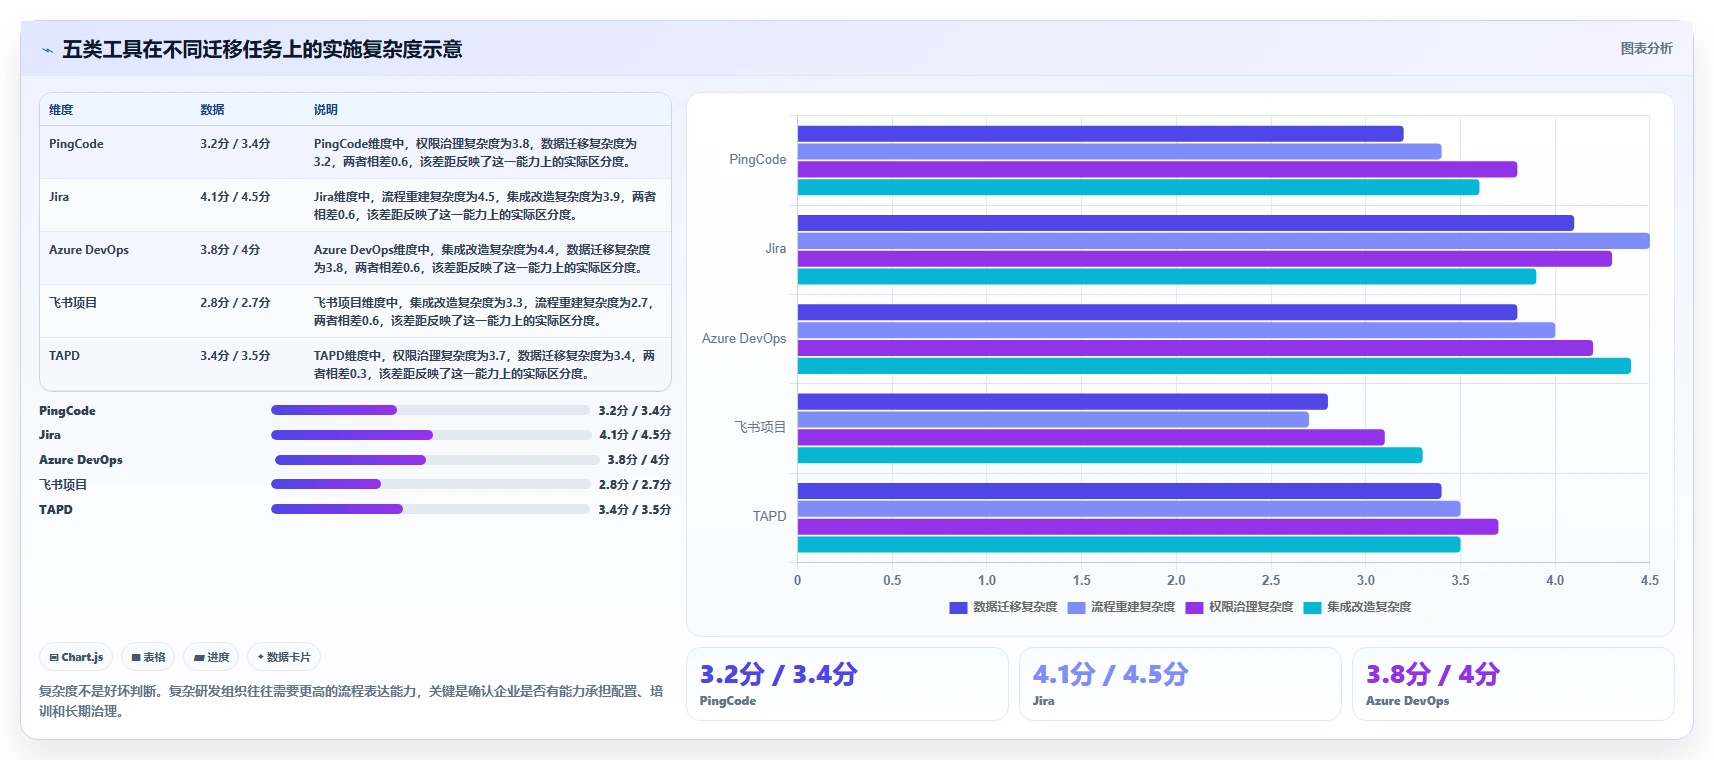Toggle 权限治理复杂度 legend swatch
Viewport: 1714px width, 760px height.
coord(1194,607)
